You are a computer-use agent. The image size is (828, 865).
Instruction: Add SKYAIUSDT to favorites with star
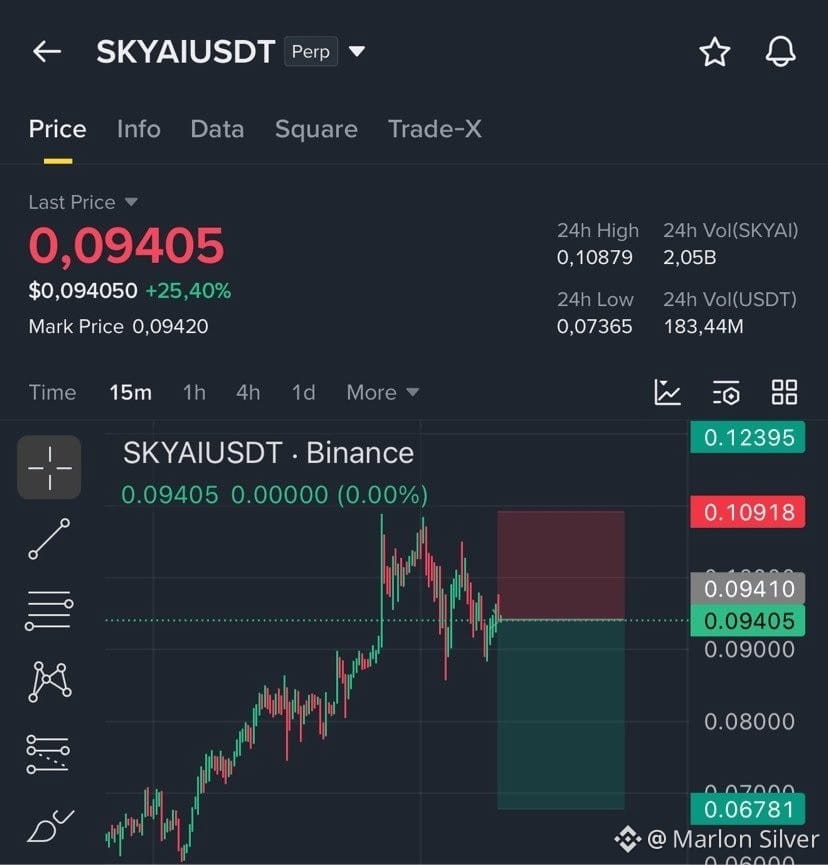point(714,52)
